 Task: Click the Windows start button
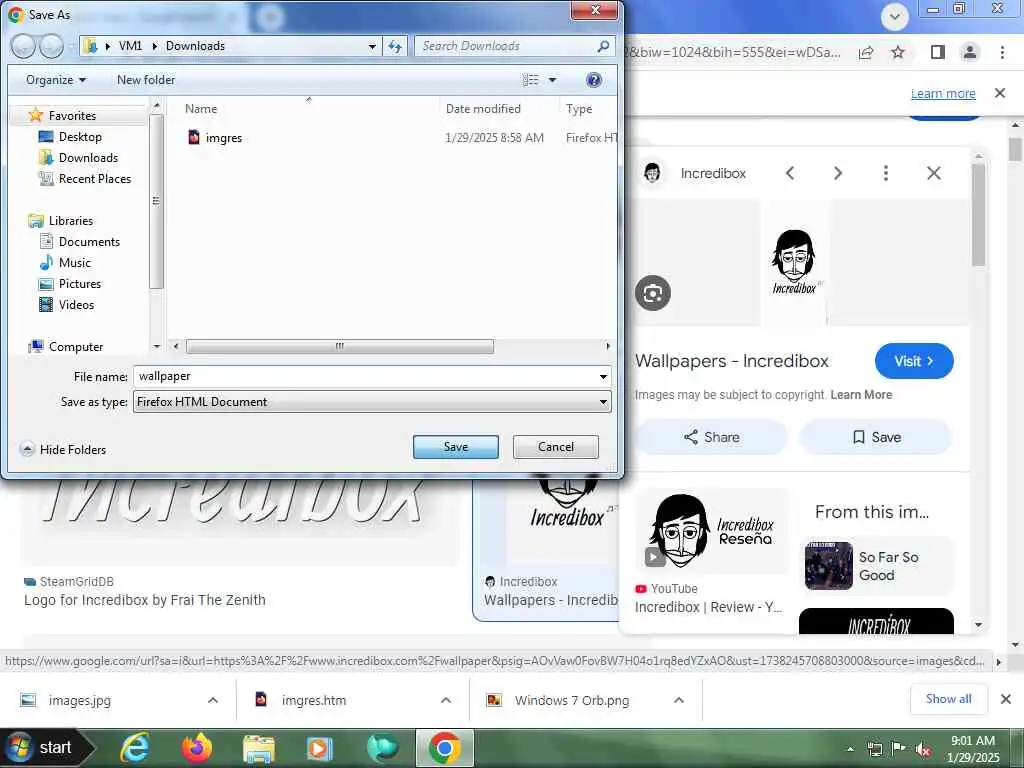46,748
